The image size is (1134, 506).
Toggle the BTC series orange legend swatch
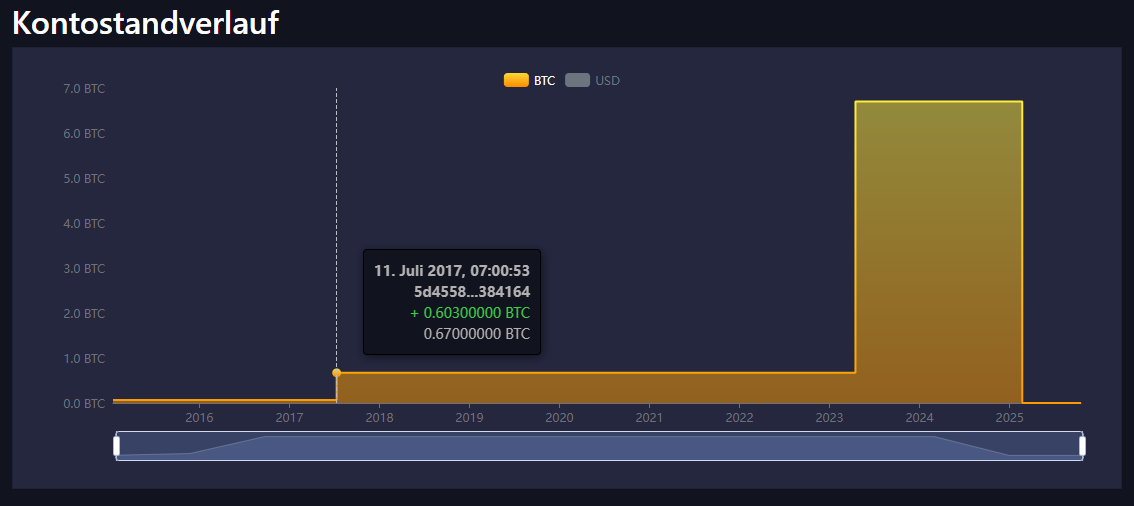(x=516, y=81)
